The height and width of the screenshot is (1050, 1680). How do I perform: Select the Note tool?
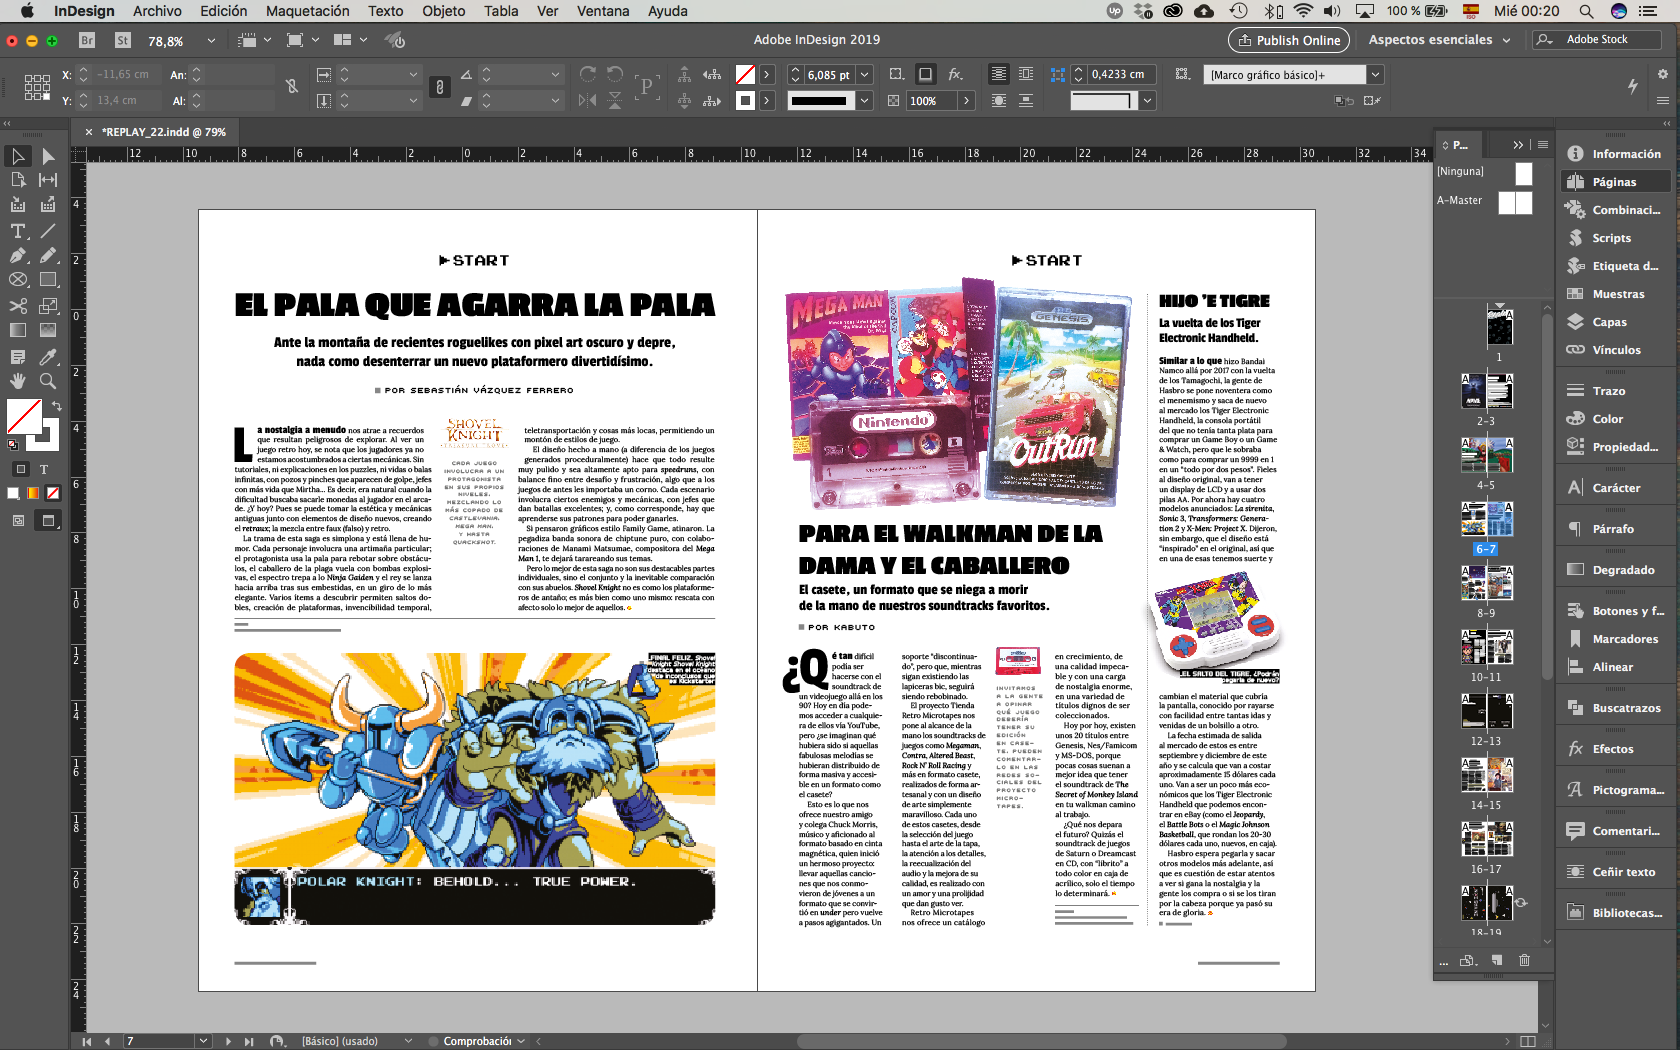point(18,357)
